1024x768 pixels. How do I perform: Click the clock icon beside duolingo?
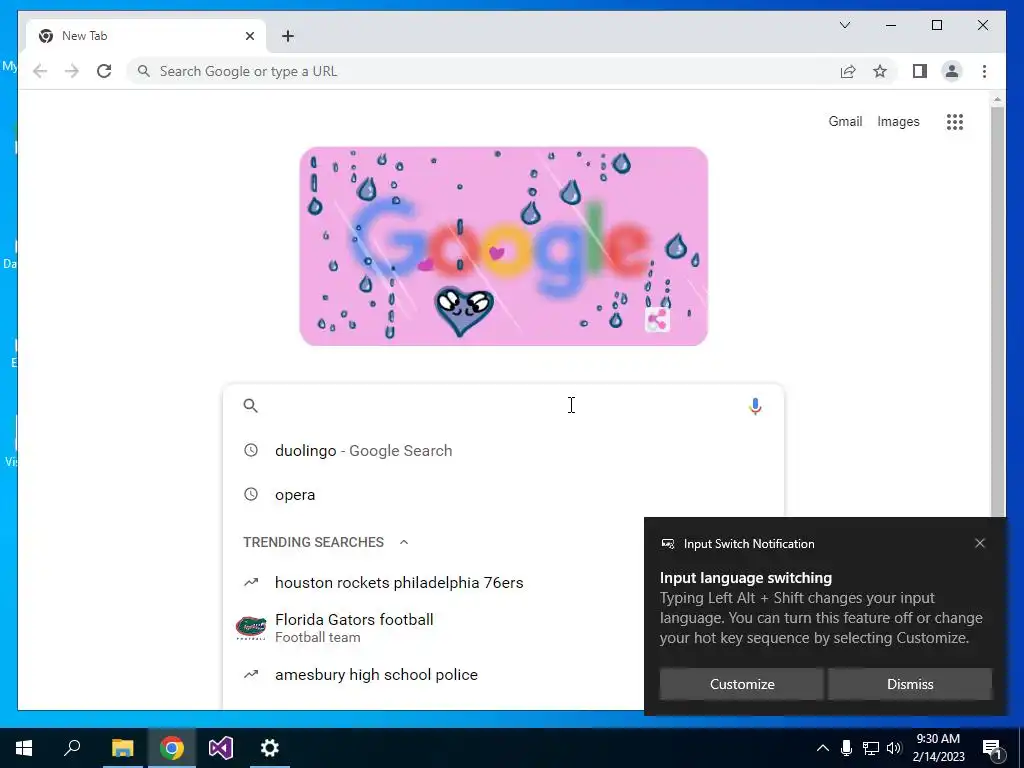[x=251, y=450]
